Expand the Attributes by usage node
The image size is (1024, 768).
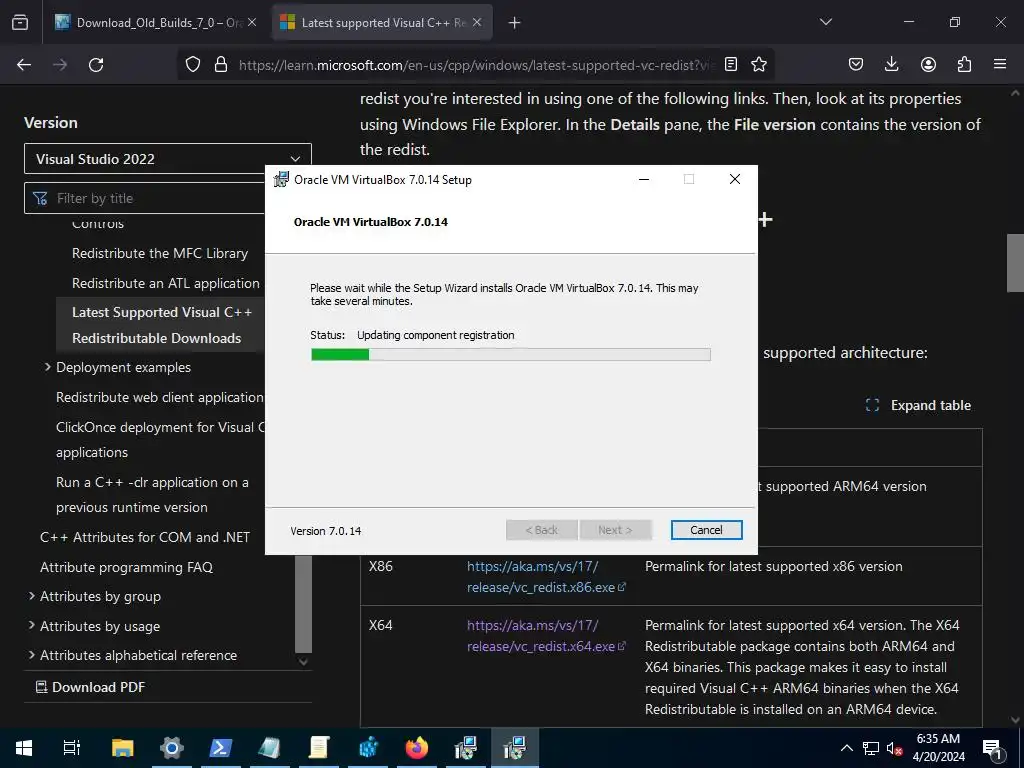31,625
